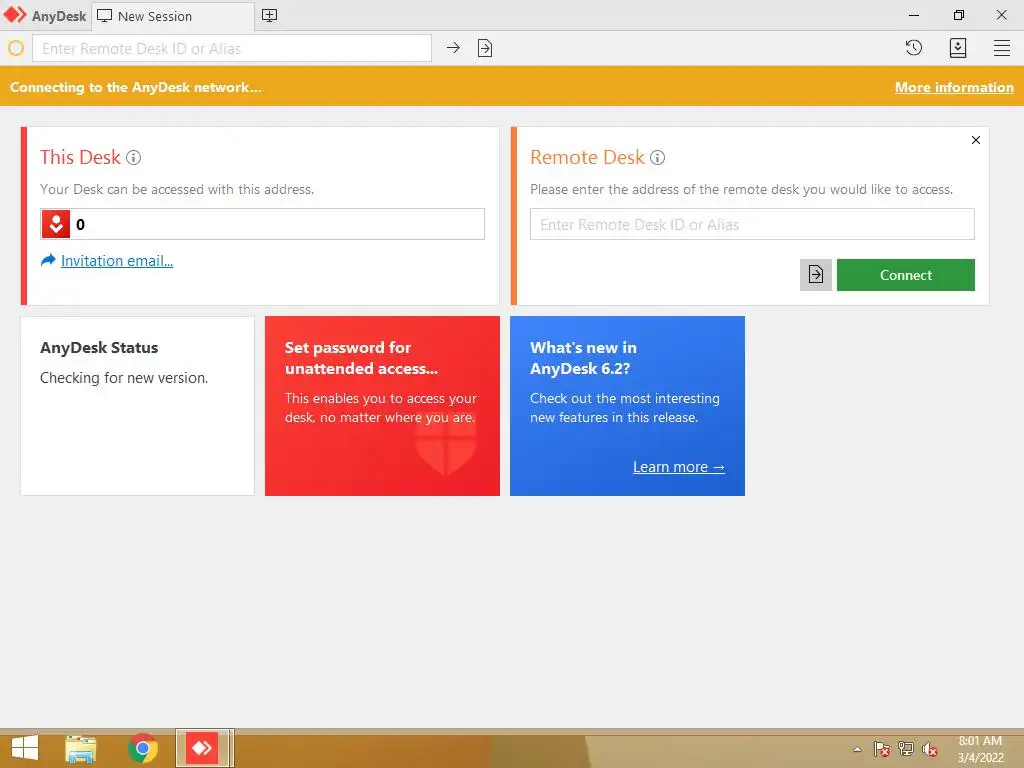Show hidden system tray icons
This screenshot has height=768, width=1024.
tap(857, 749)
